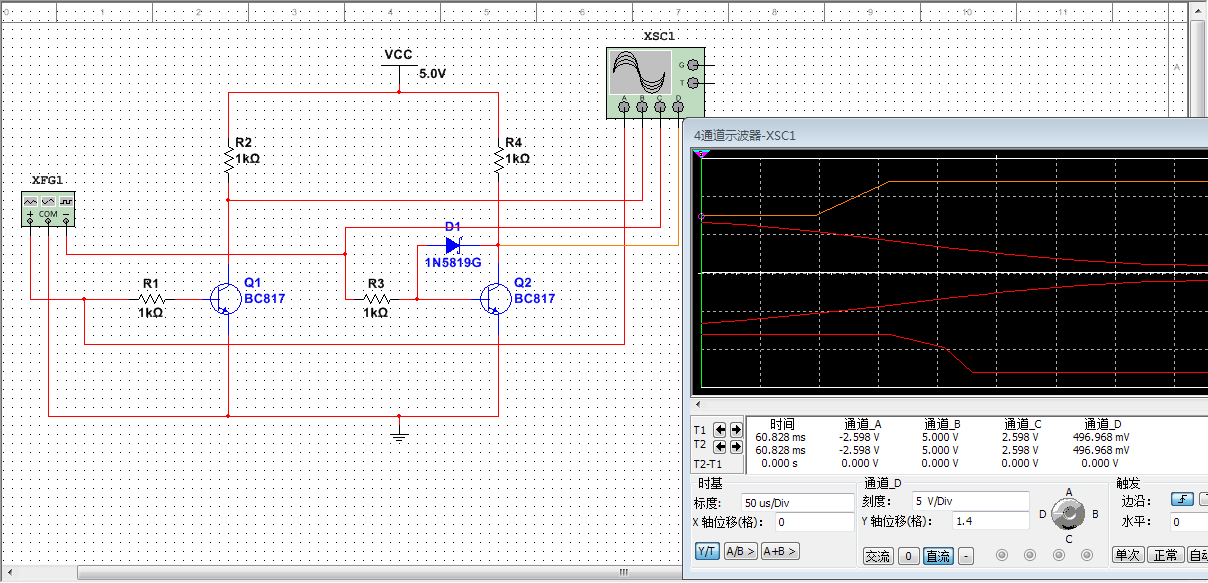Select rising edge trigger button

[x=1184, y=500]
